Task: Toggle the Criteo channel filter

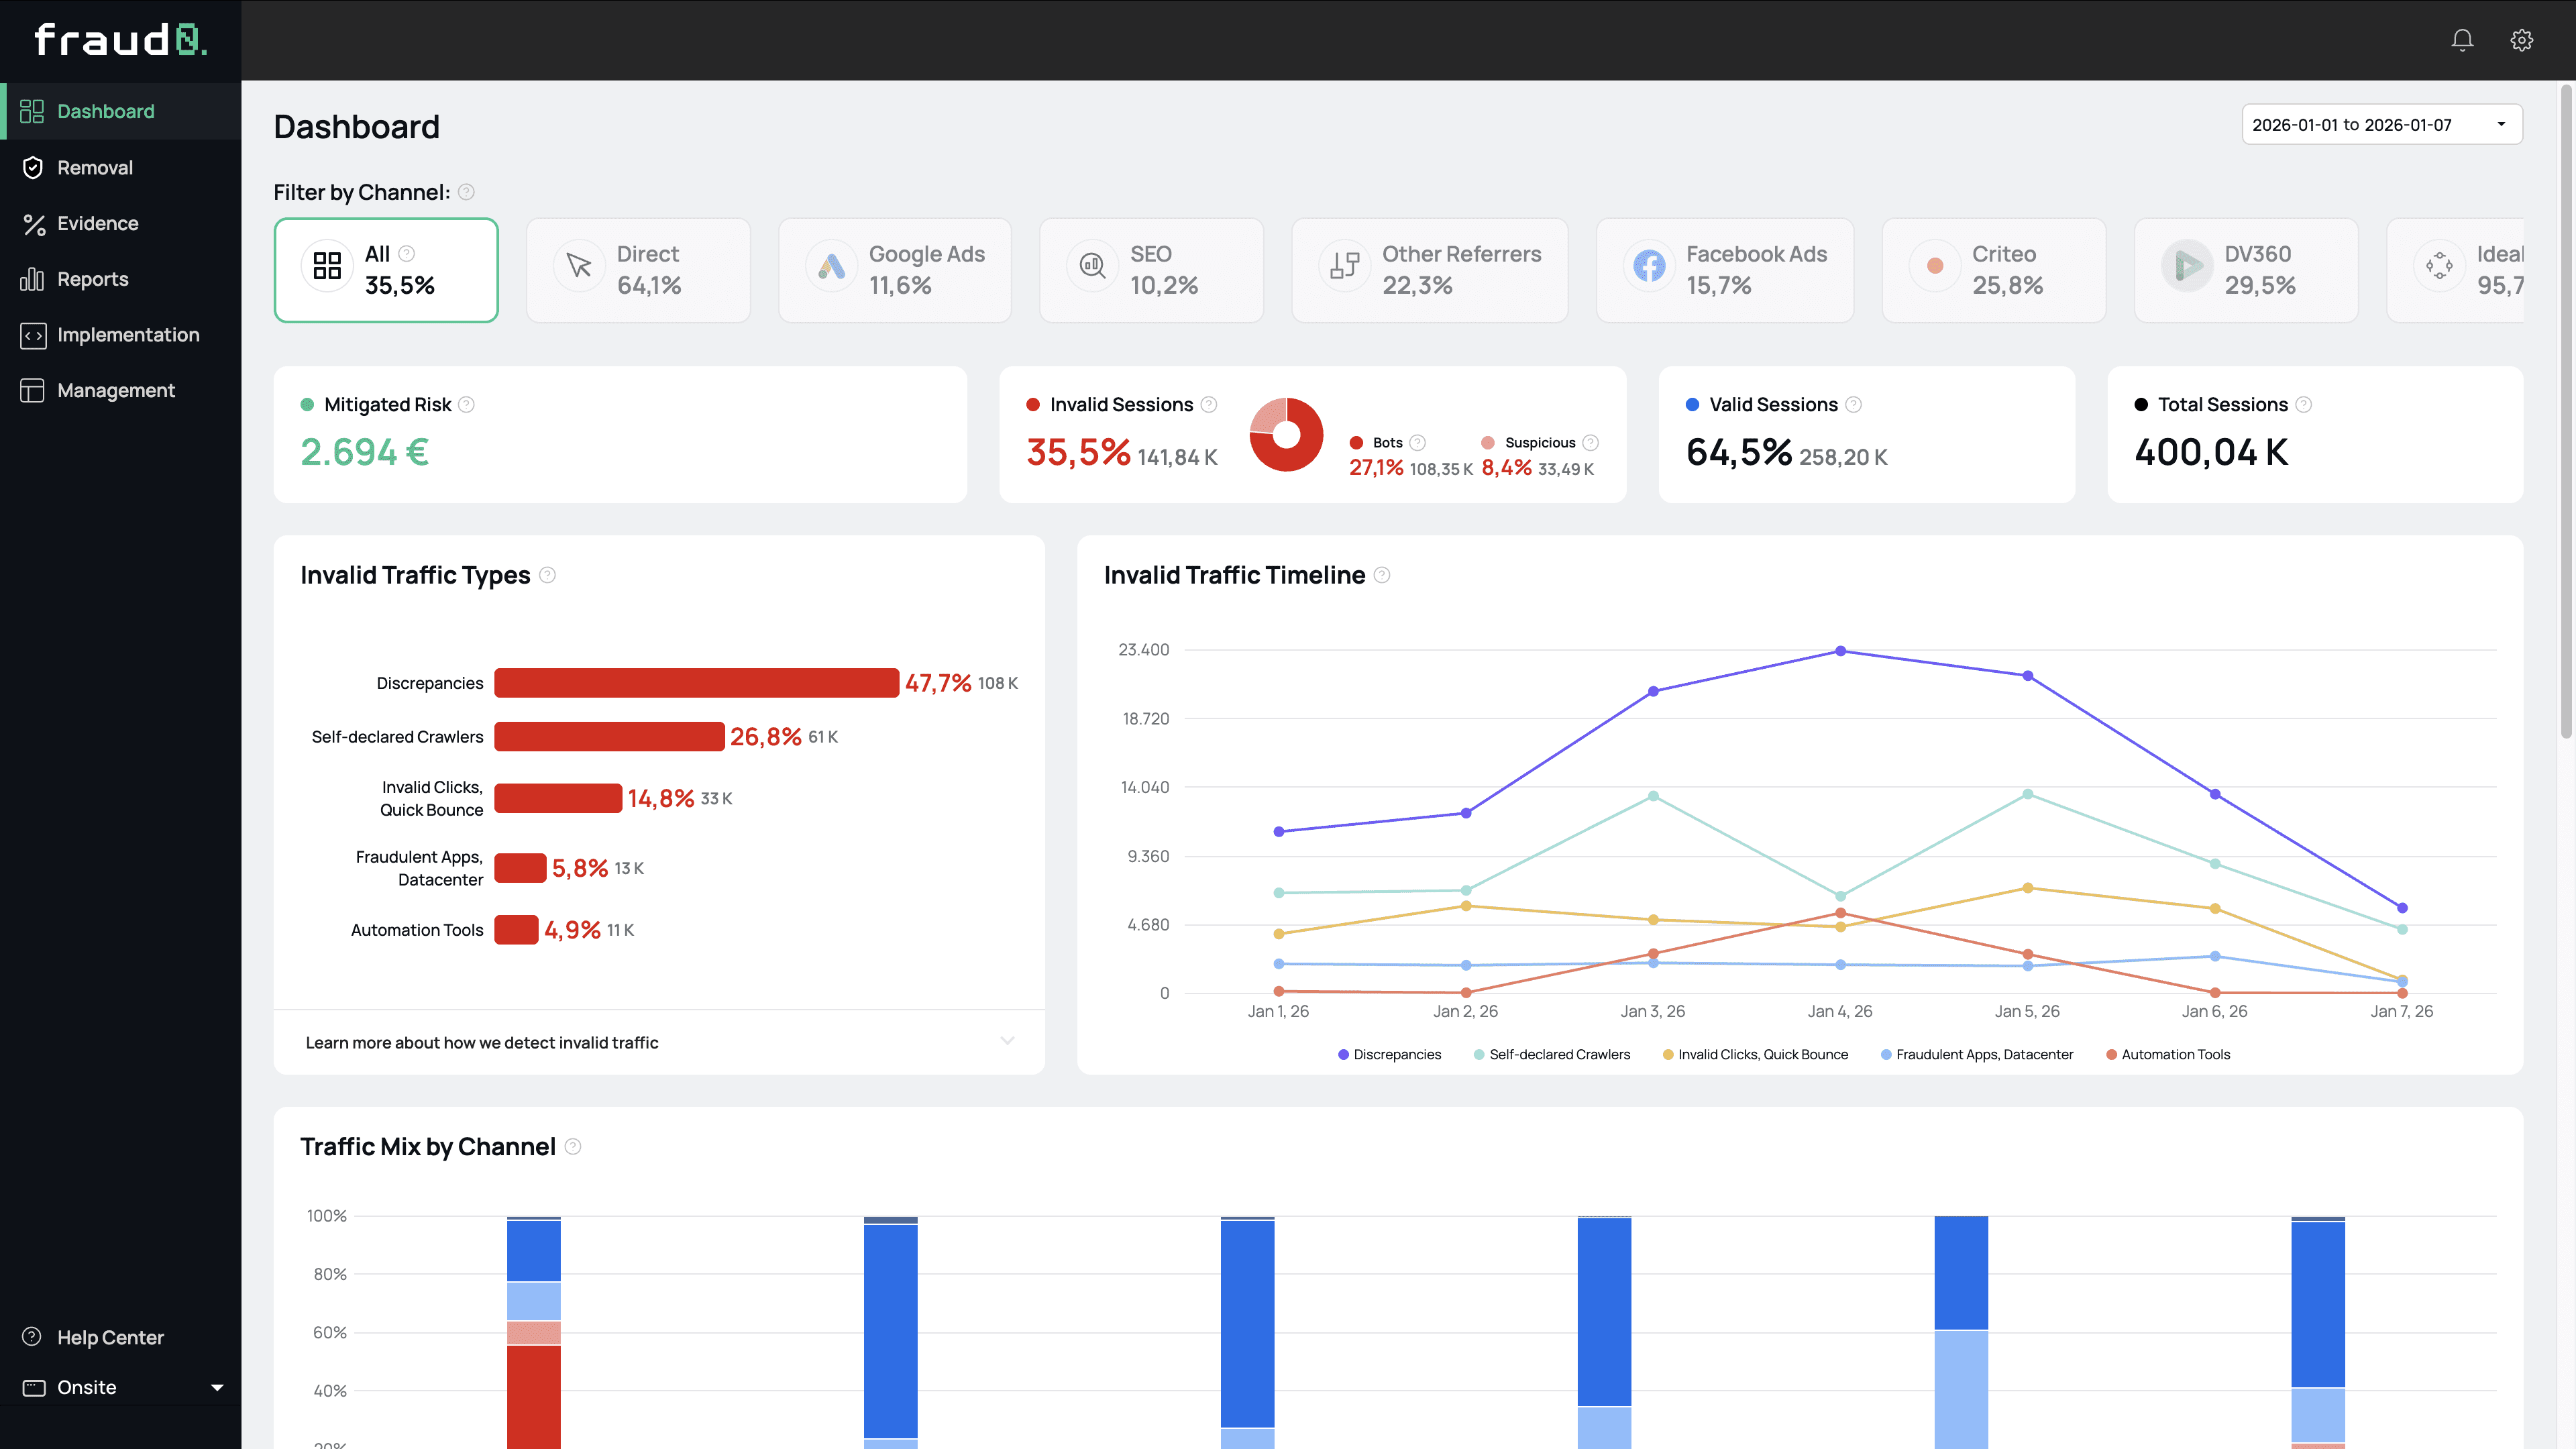Action: pyautogui.click(x=1992, y=270)
